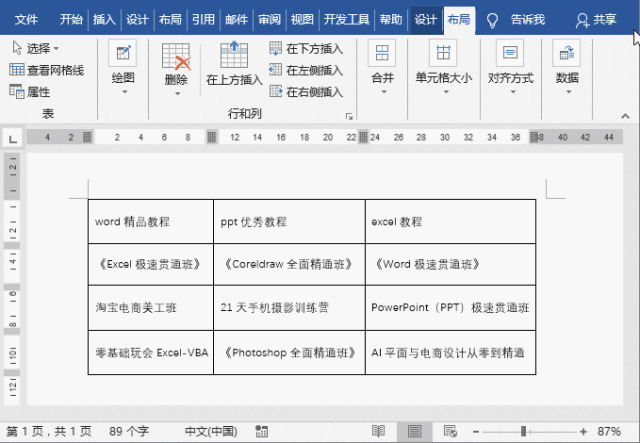Click the cell 零基础玩会 Excel-VBA
This screenshot has width=640, height=443.
[x=151, y=352]
